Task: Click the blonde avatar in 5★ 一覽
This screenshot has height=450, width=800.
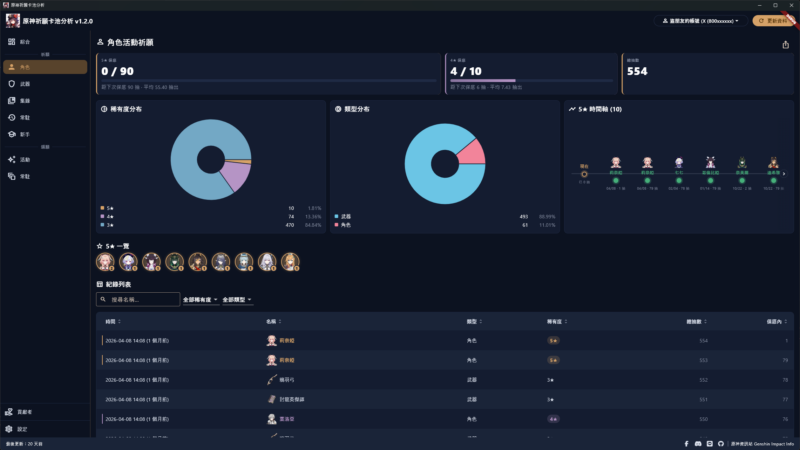Action: coord(290,262)
